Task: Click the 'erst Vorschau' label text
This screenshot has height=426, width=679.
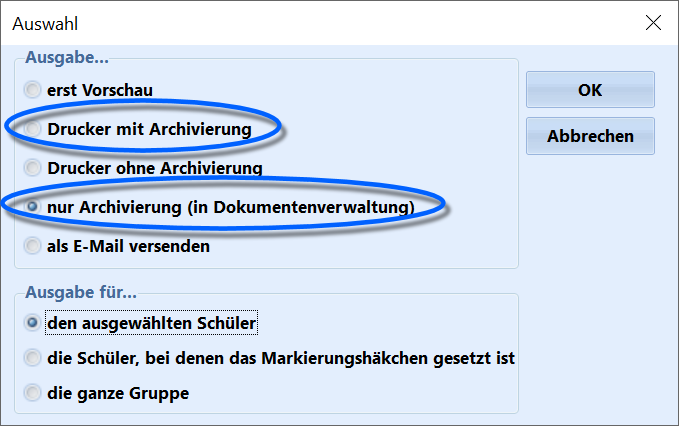Action: 100,90
